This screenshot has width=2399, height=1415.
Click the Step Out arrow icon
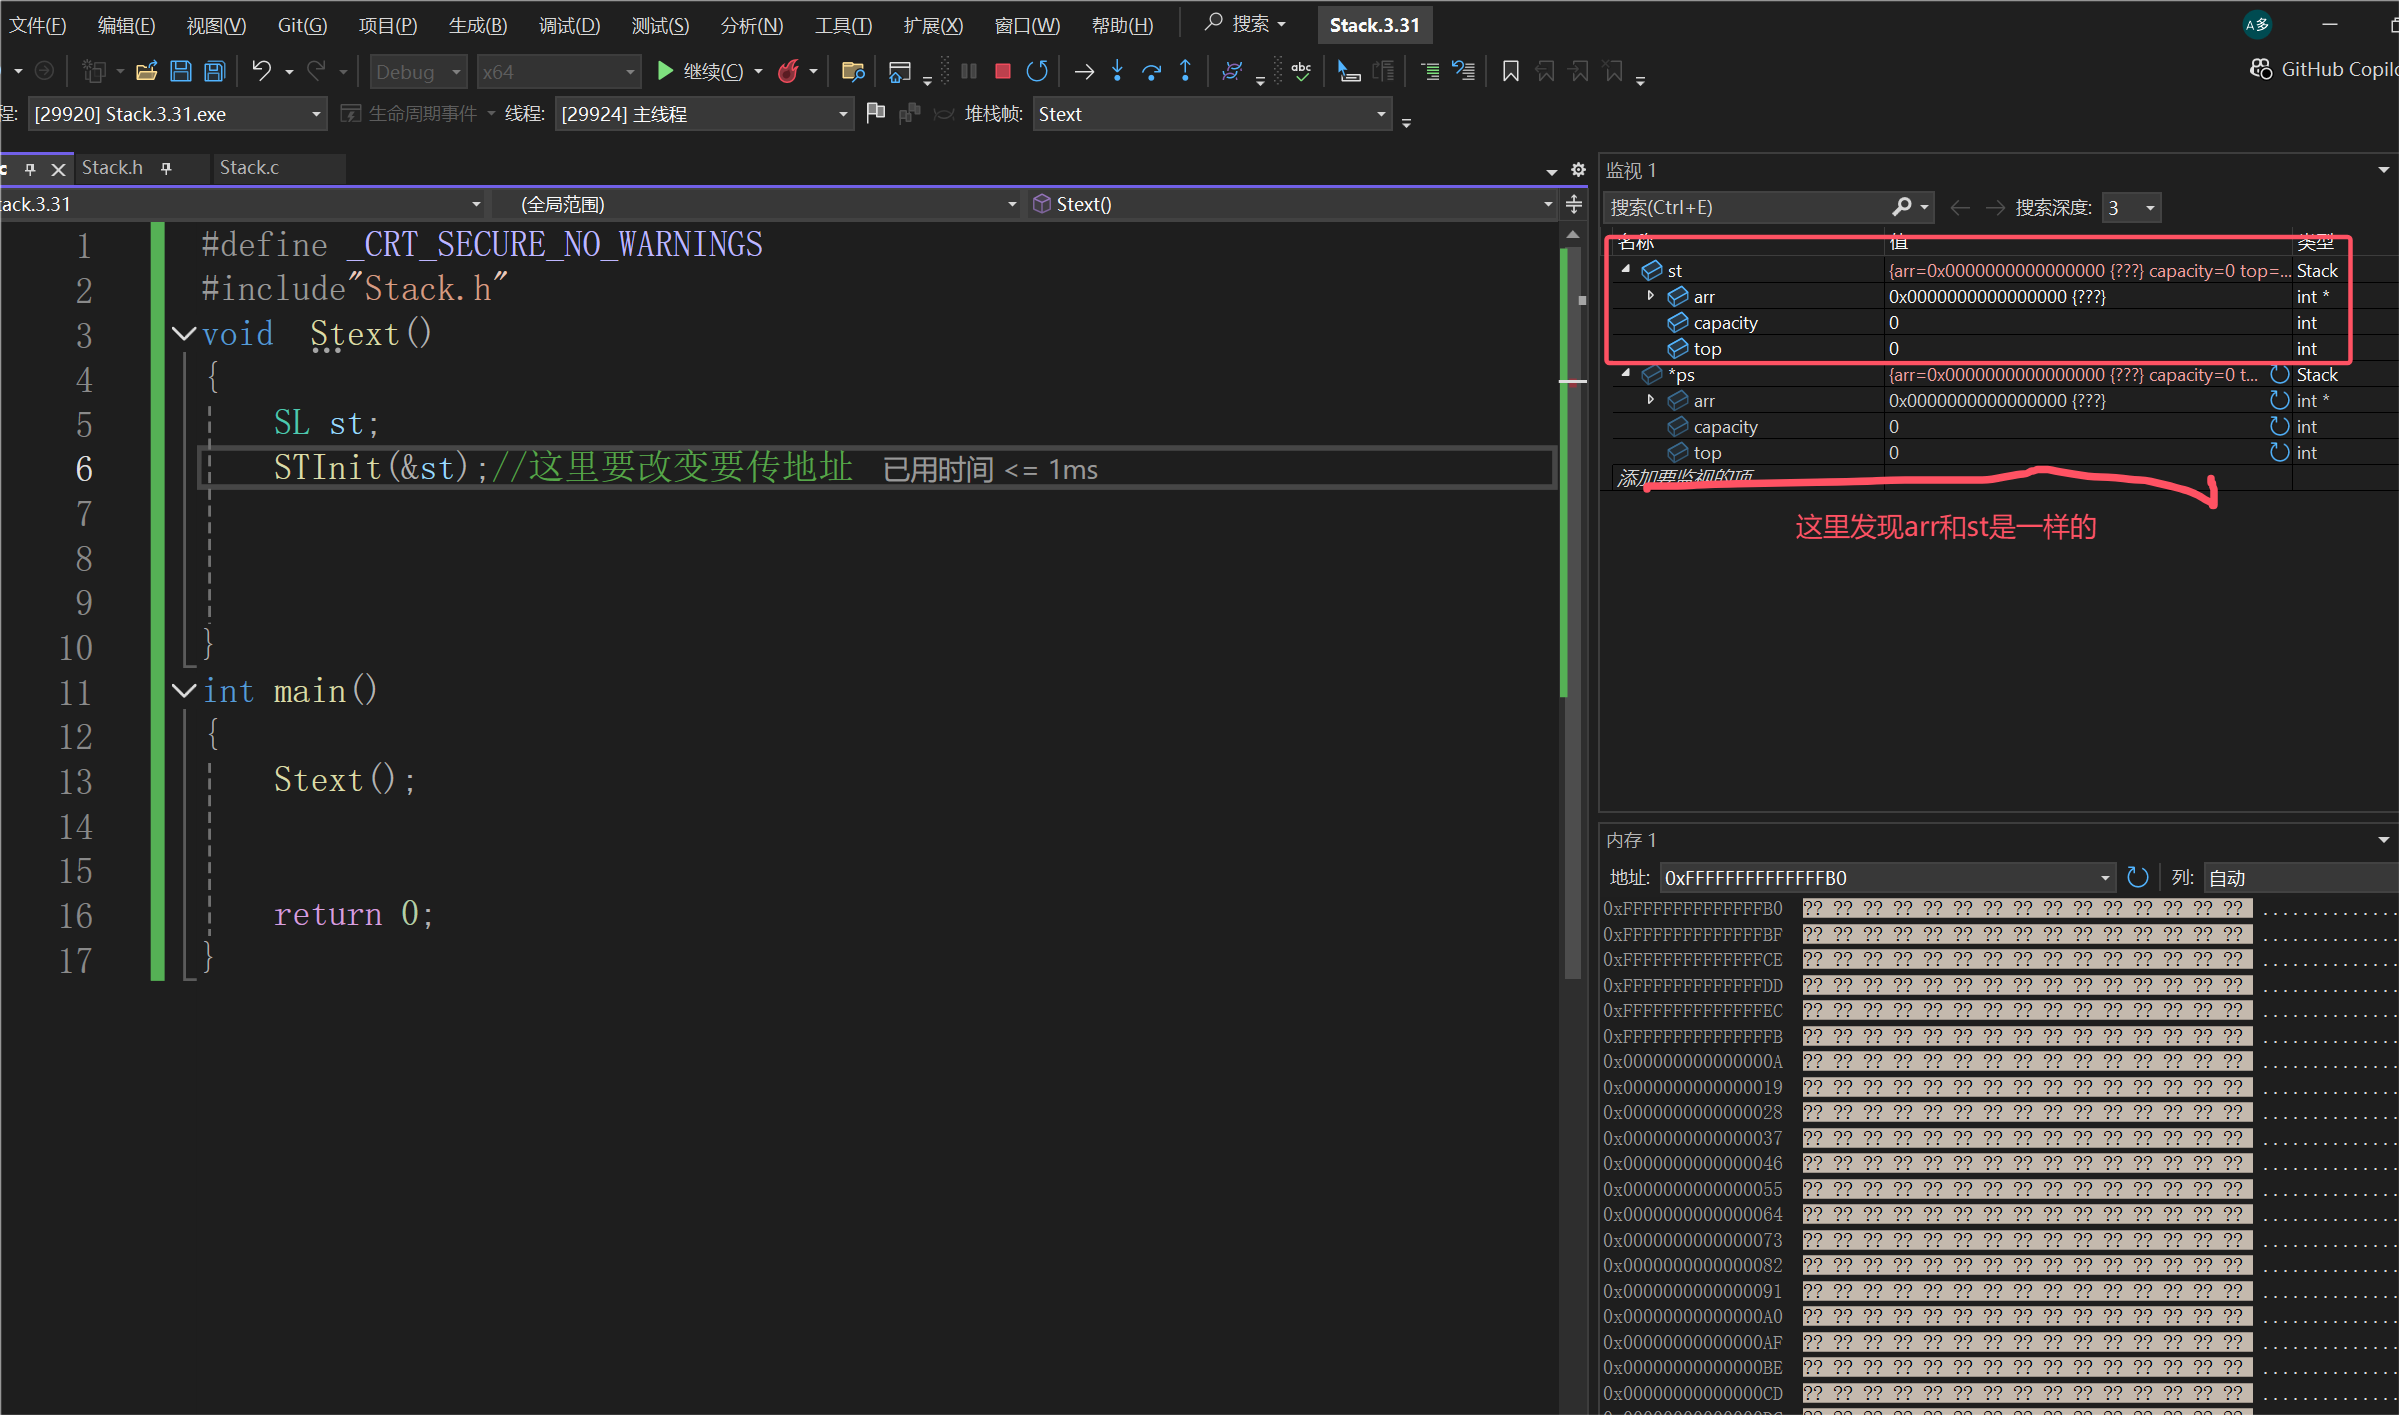point(1185,71)
